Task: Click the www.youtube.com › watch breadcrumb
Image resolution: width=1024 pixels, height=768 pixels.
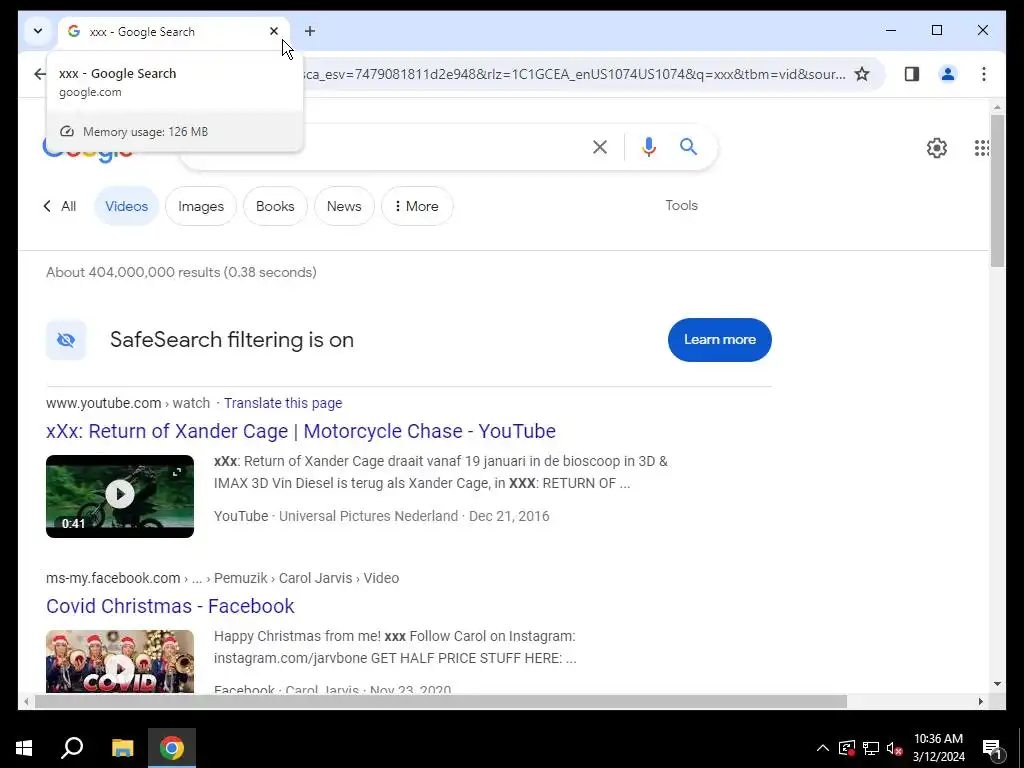Action: [x=128, y=403]
